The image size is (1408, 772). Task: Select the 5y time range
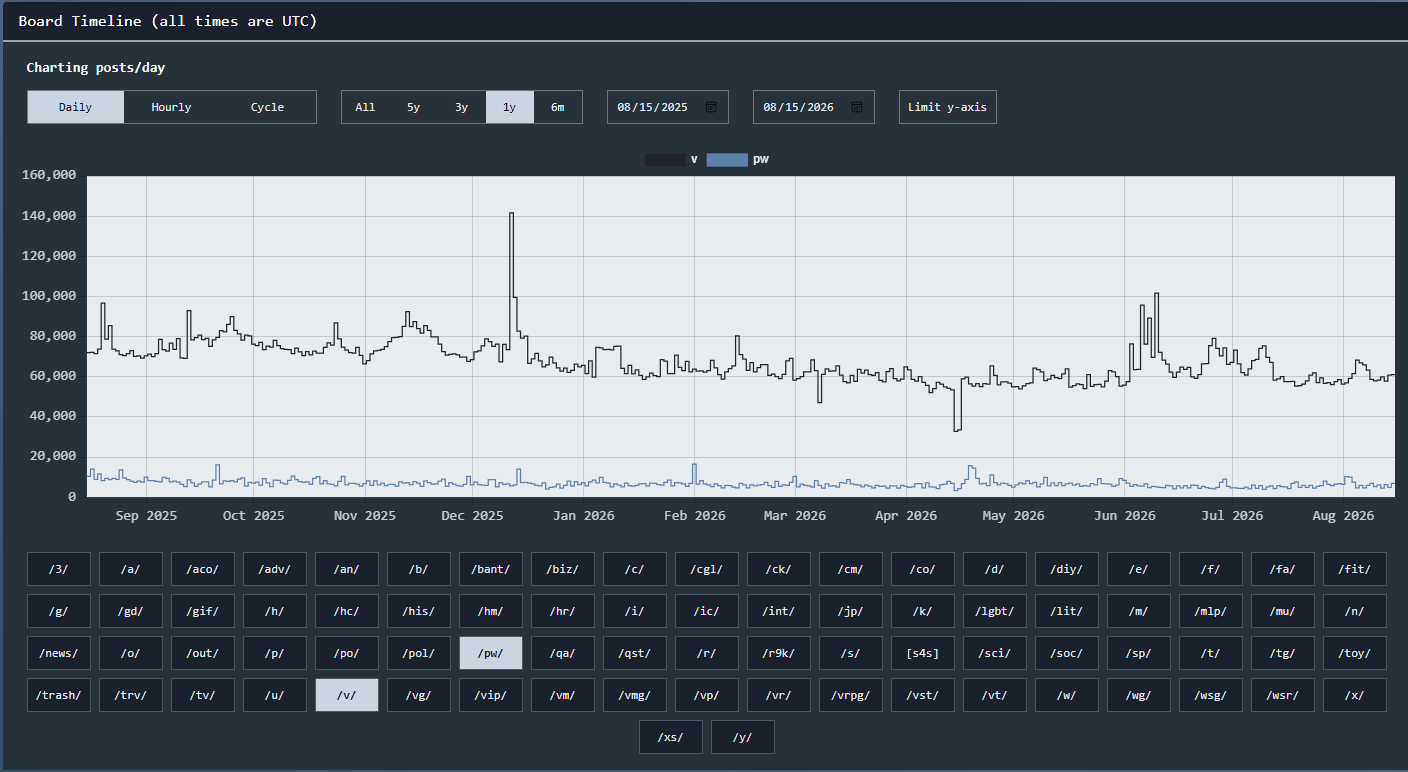pyautogui.click(x=413, y=107)
